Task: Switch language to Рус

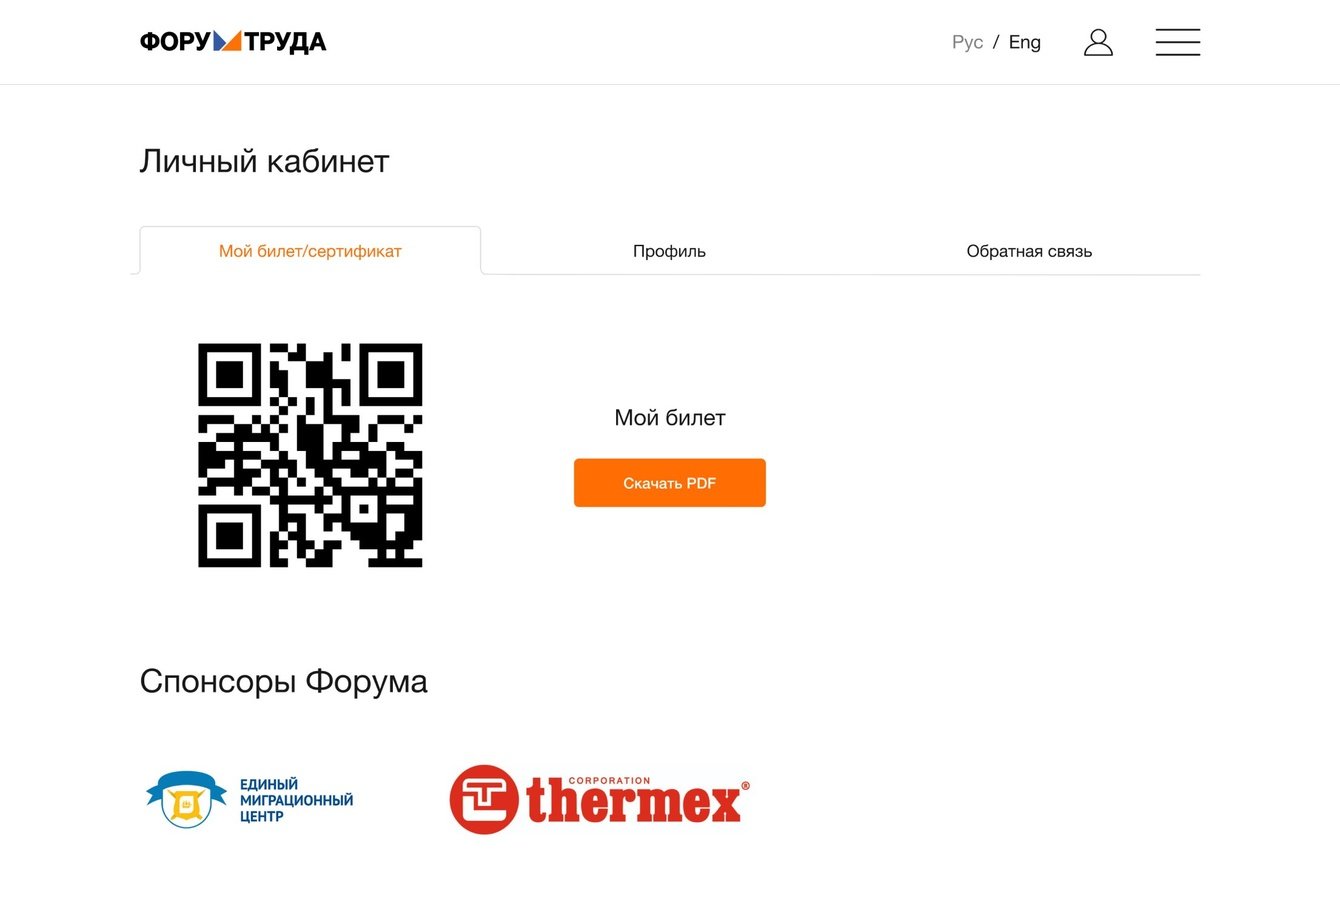Action: point(967,42)
